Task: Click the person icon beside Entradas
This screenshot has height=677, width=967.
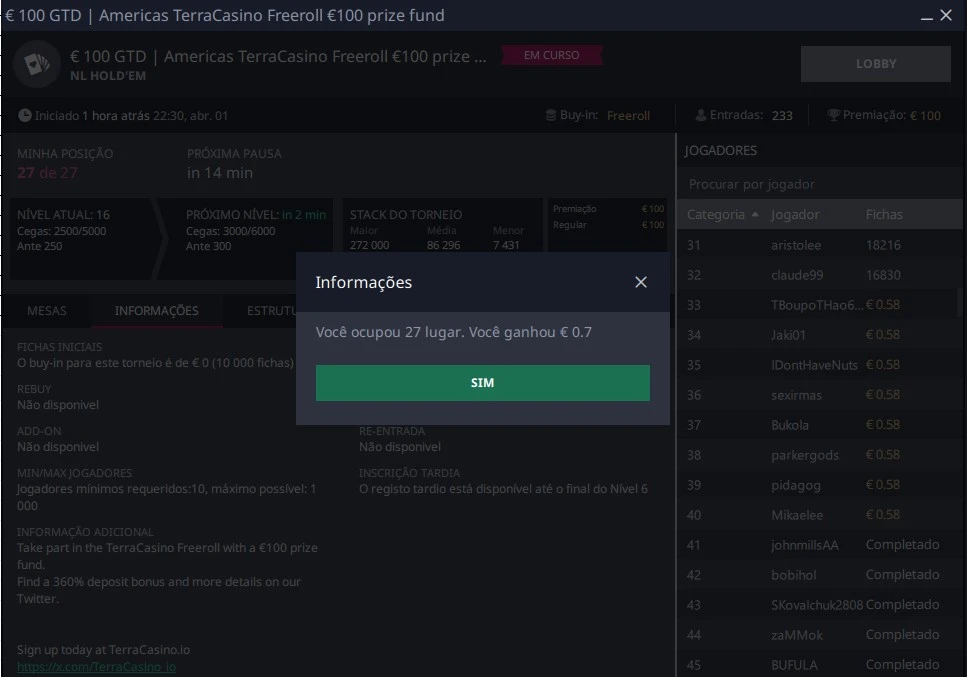Action: (x=701, y=115)
